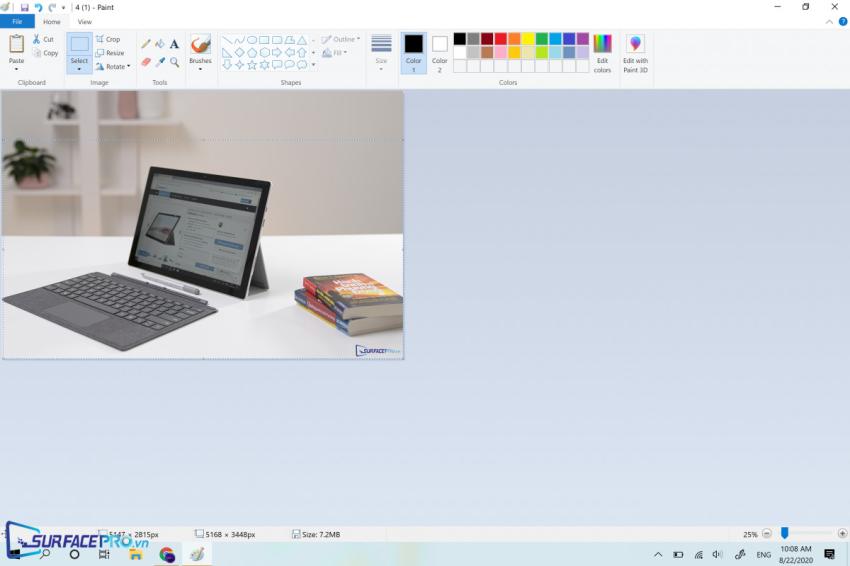Open the Paste dropdown arrow
Viewport: 850px width, 566px height.
coord(16,69)
